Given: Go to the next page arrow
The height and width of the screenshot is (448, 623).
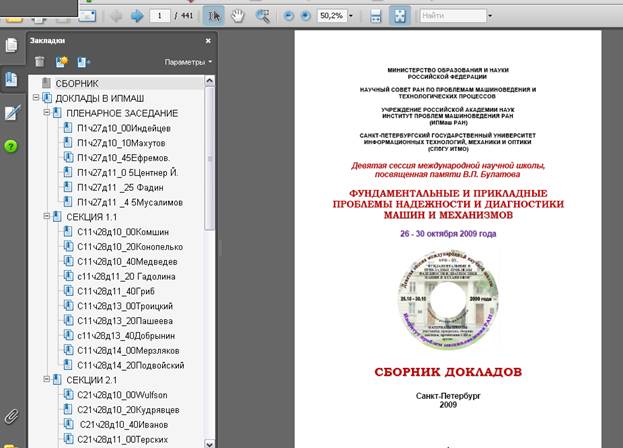Looking at the screenshot, I should coord(137,16).
